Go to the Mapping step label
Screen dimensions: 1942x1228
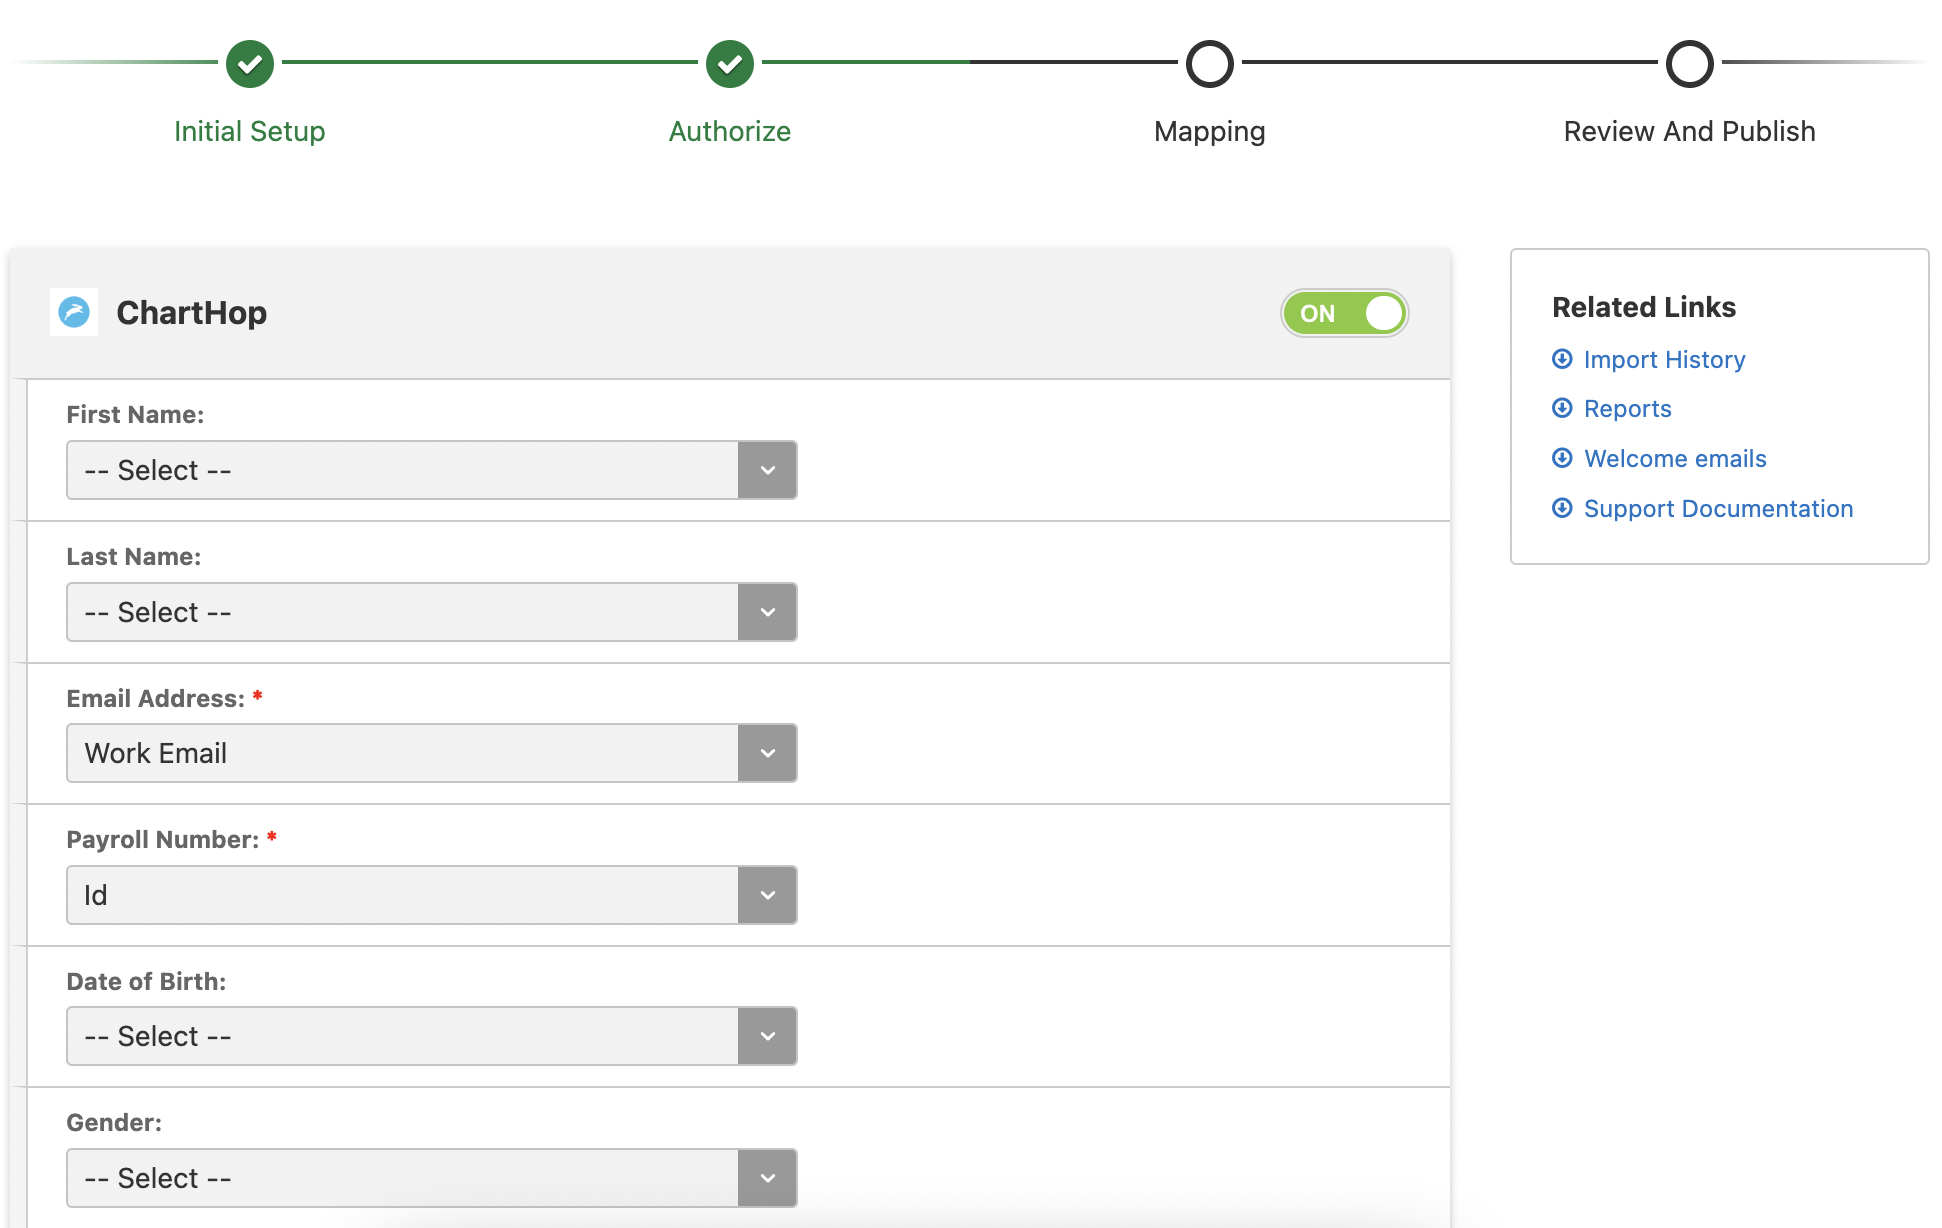[1210, 131]
